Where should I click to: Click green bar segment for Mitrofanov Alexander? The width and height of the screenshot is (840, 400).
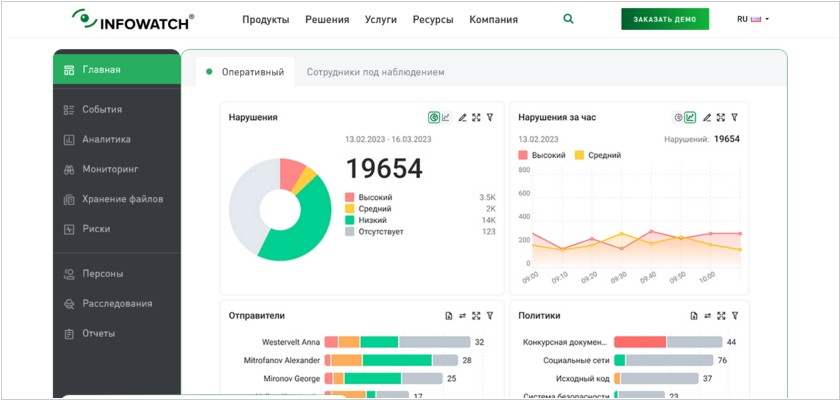coord(397,360)
